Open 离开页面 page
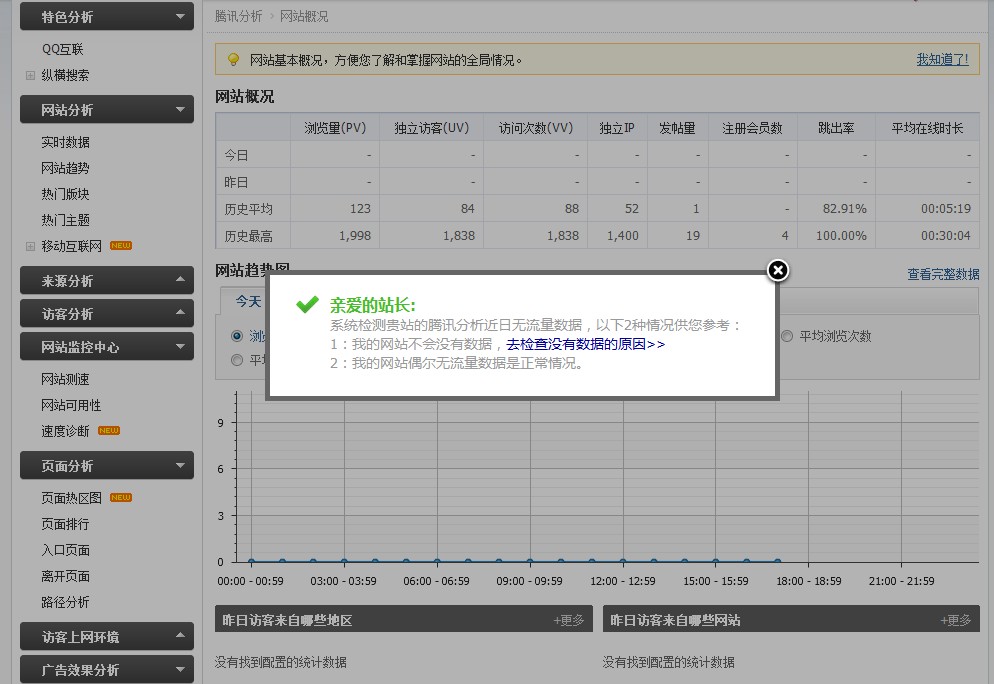 [65, 576]
